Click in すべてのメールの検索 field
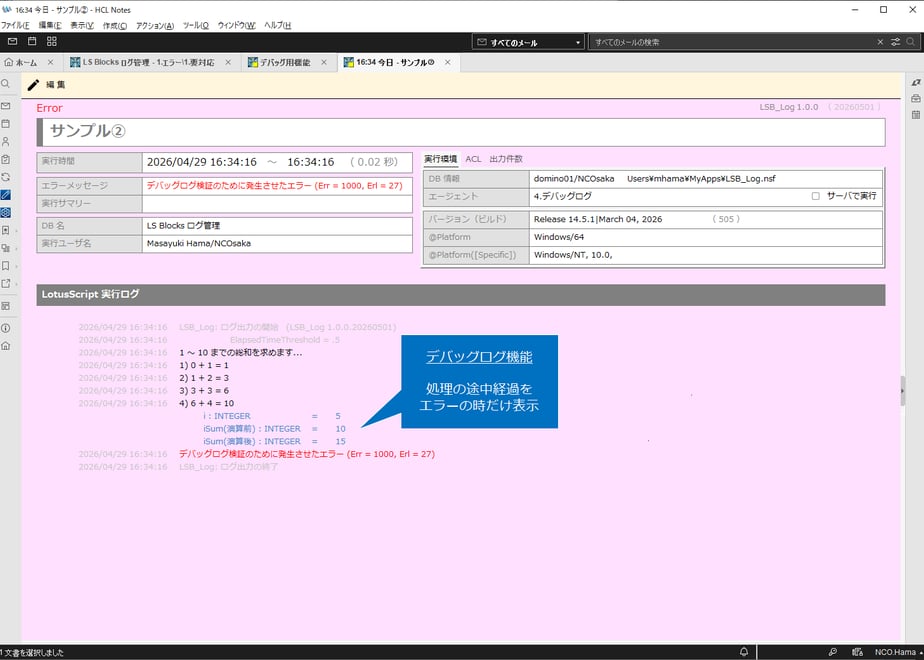Image resolution: width=924 pixels, height=660 pixels. click(731, 42)
